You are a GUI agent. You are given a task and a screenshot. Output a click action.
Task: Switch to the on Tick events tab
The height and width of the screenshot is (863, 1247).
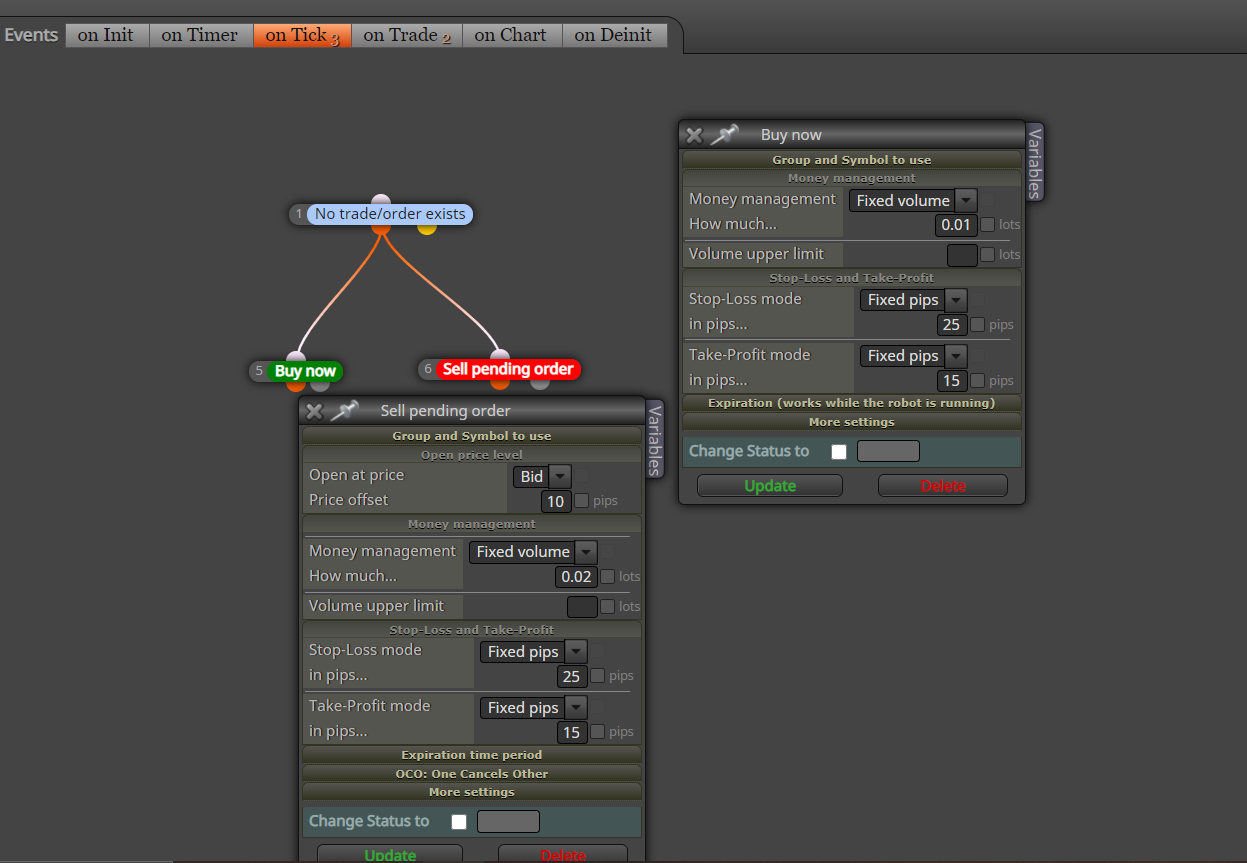pyautogui.click(x=303, y=35)
